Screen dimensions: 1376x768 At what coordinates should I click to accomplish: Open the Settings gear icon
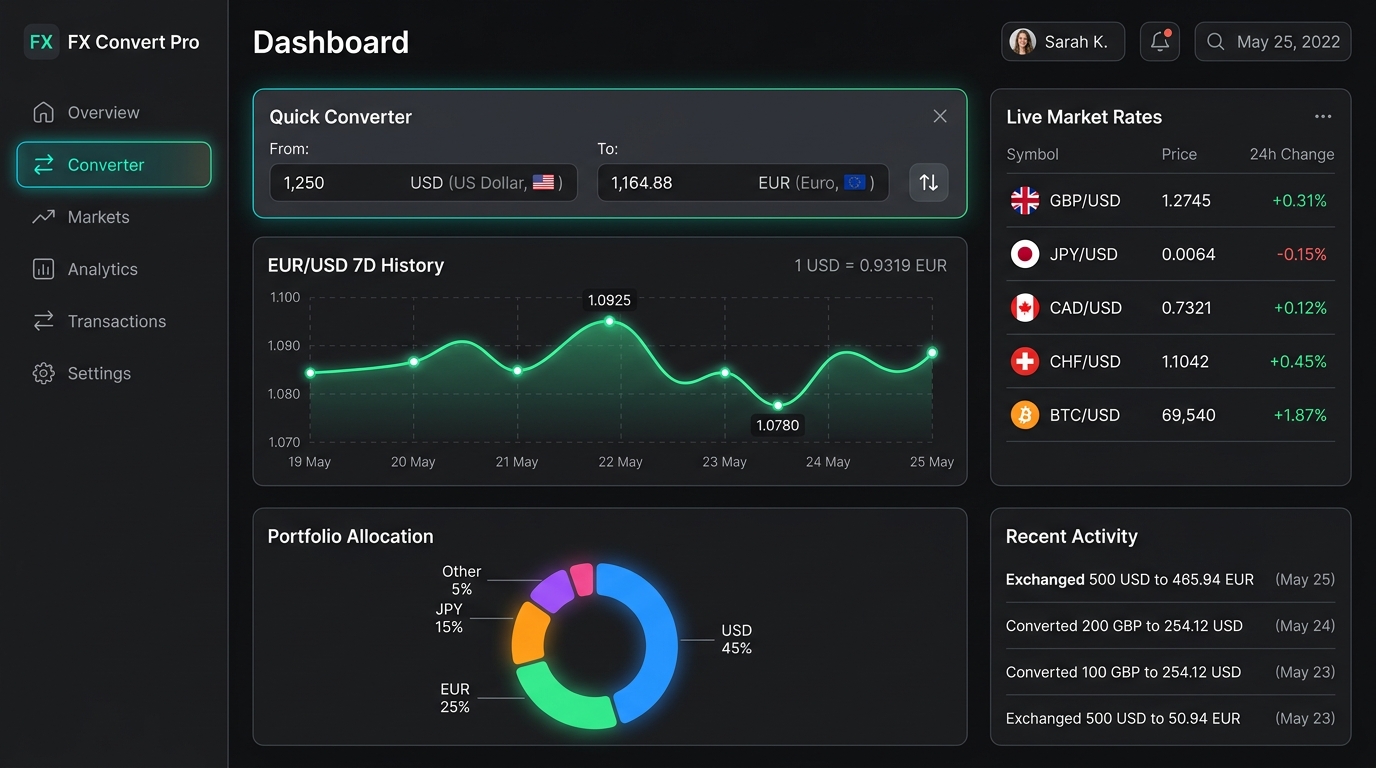(43, 373)
